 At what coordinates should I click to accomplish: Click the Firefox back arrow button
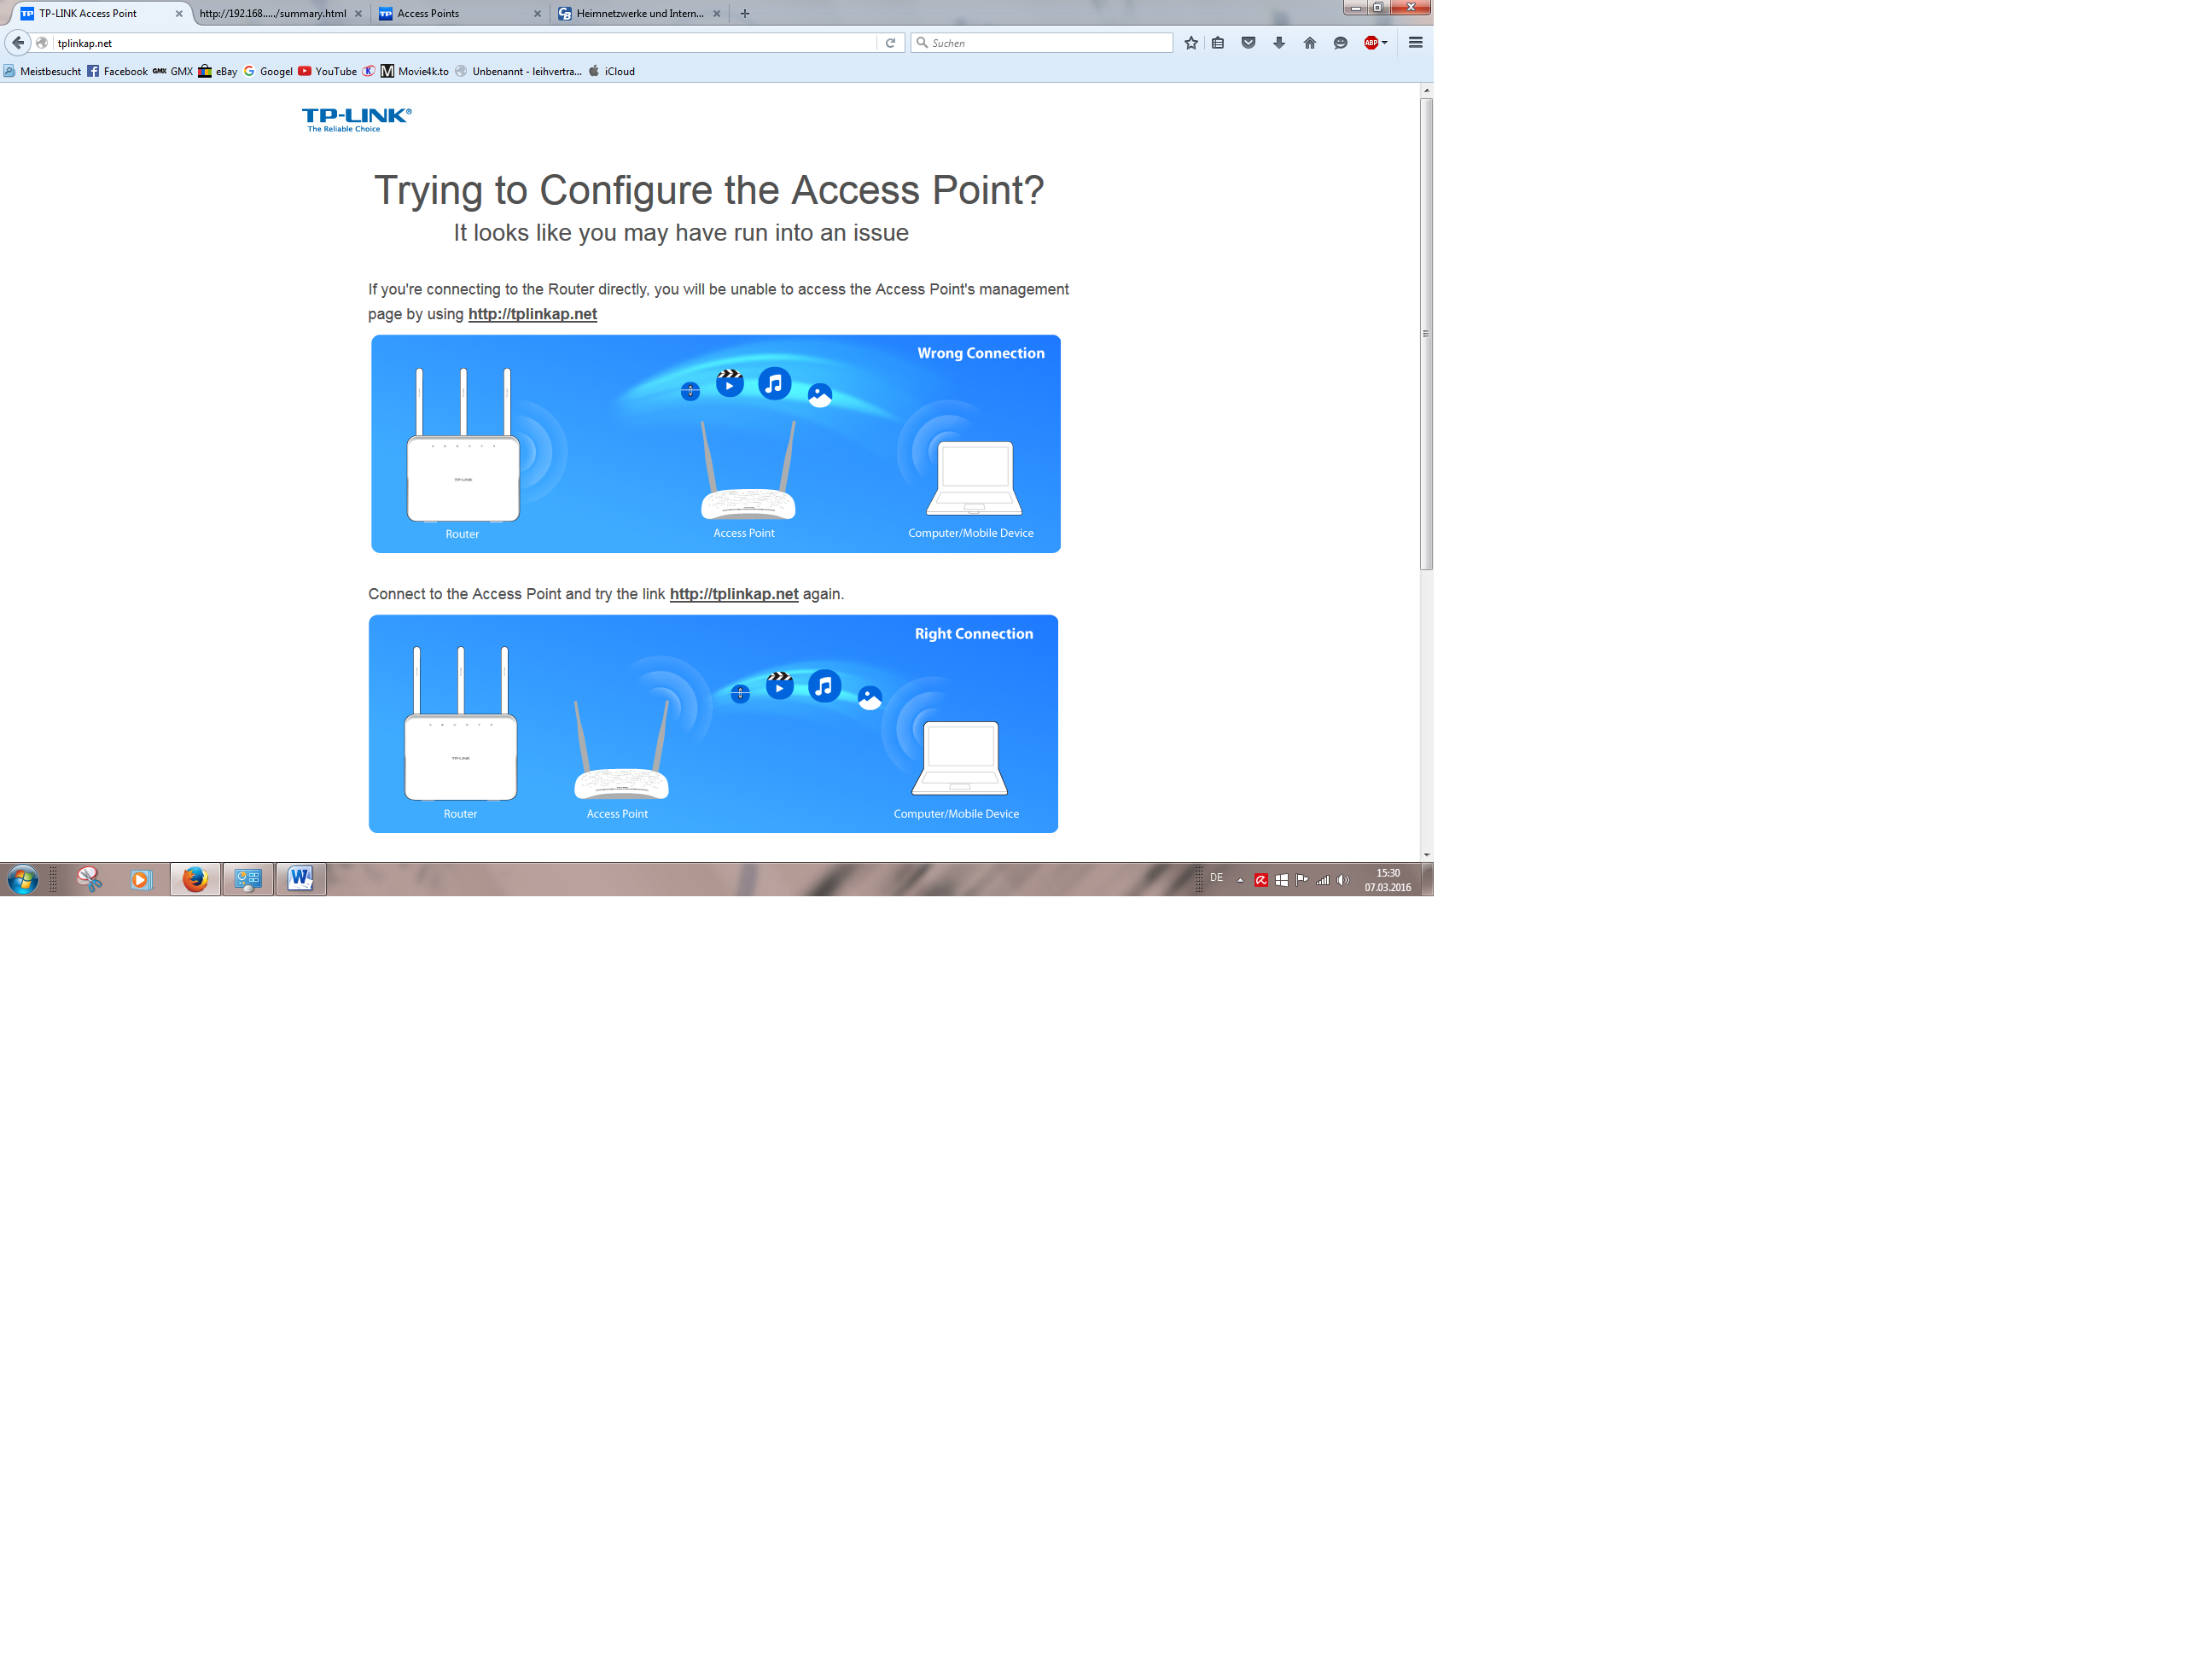click(18, 43)
